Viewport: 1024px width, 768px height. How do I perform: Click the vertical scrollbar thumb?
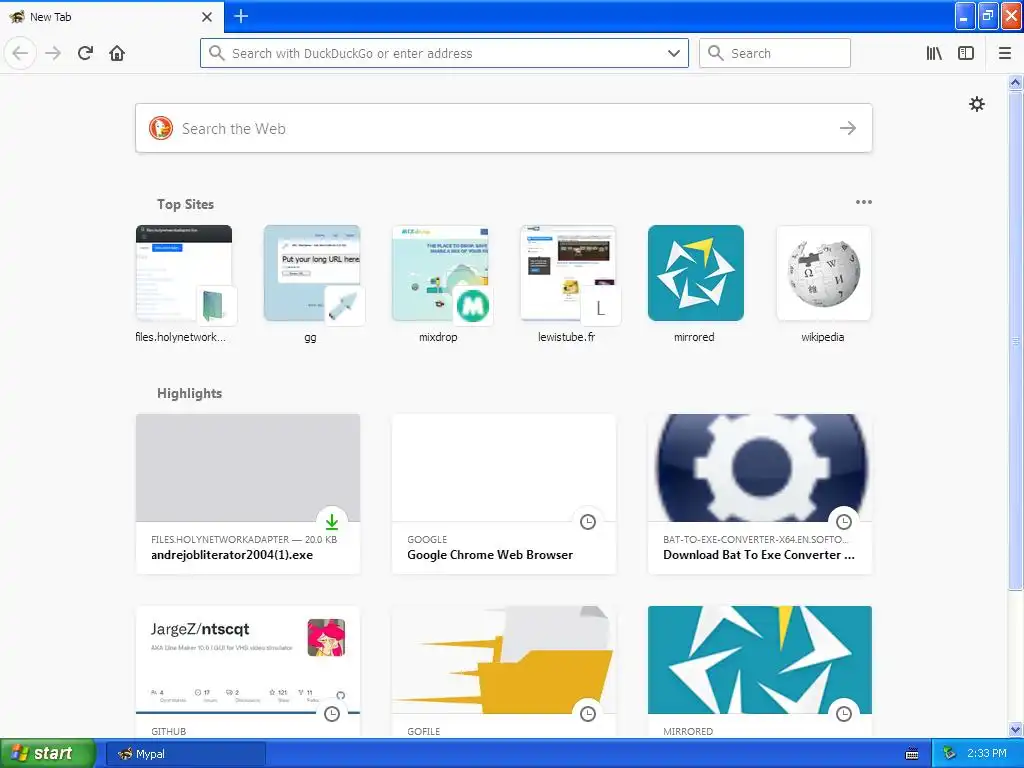pos(1015,340)
